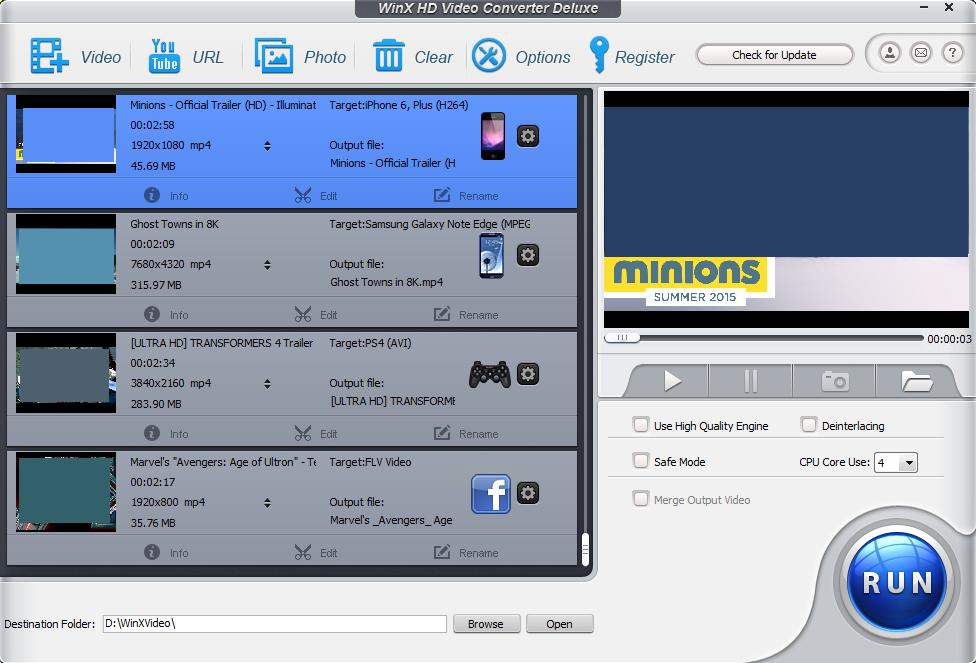The height and width of the screenshot is (663, 976).
Task: Click the up-down track selector arrows for Avengers
Action: [267, 503]
